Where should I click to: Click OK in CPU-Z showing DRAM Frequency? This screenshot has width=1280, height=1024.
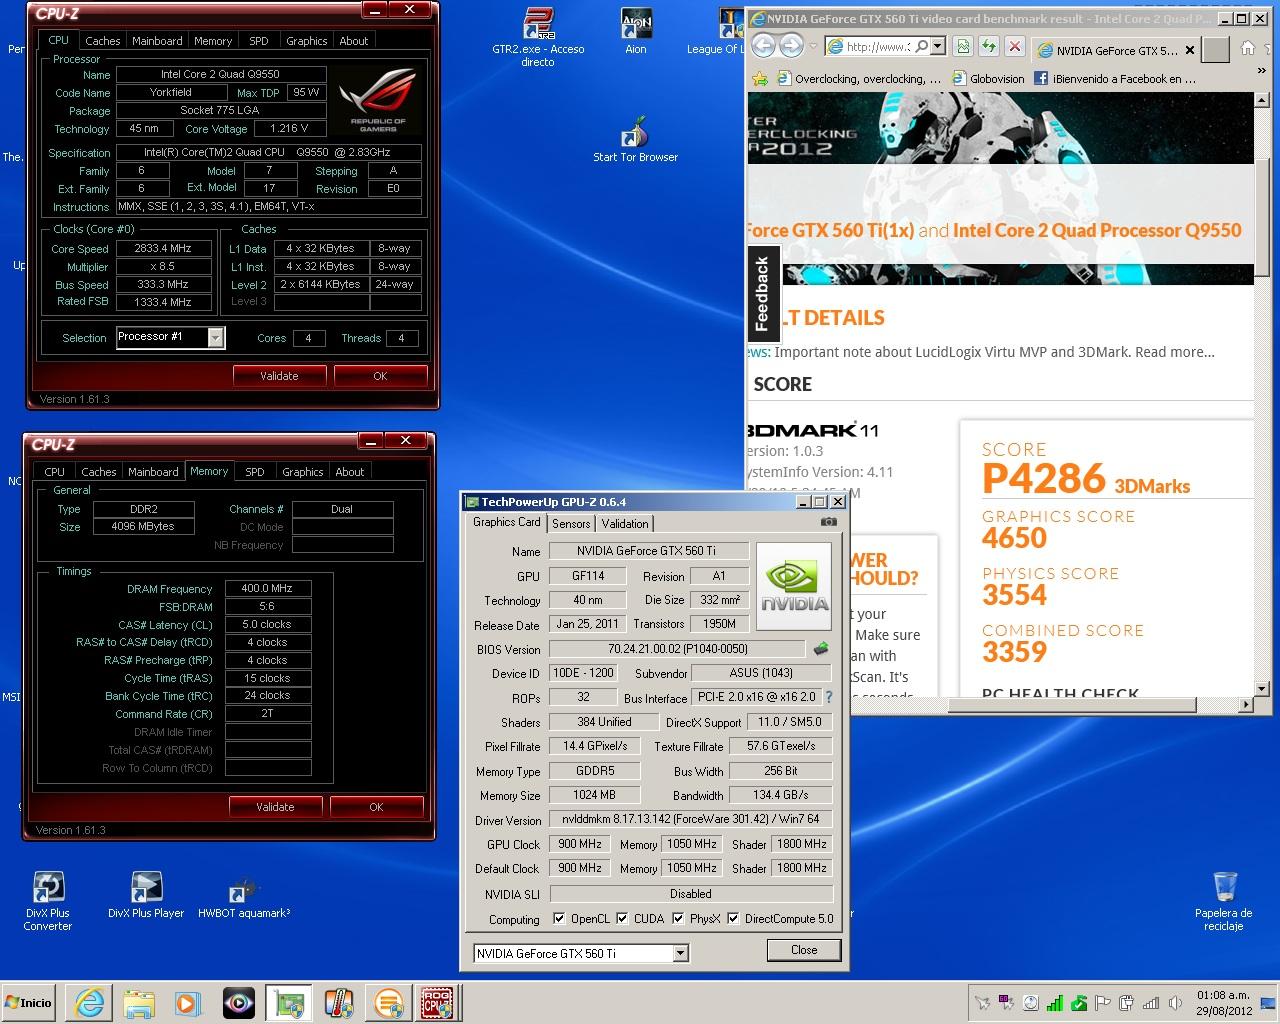pos(376,807)
